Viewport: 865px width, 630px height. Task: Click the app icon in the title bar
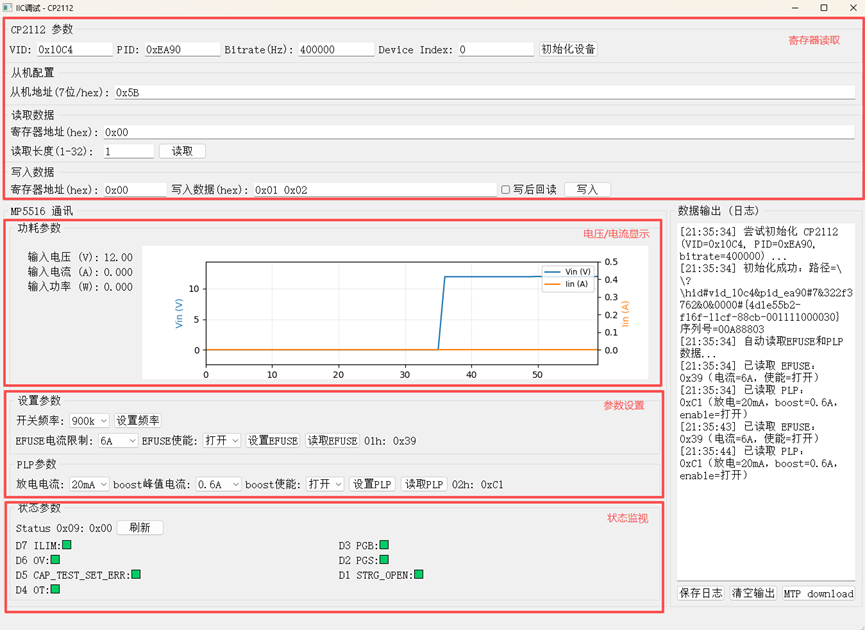tap(7, 7)
